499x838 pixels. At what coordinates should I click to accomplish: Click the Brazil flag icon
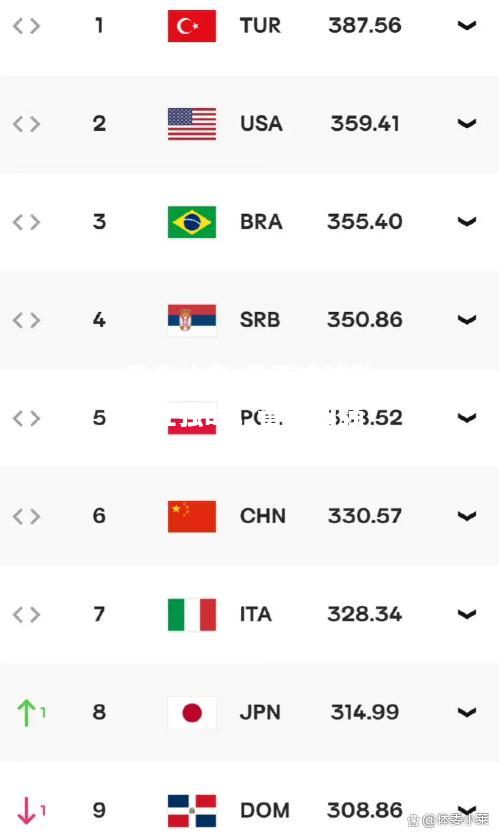[192, 222]
